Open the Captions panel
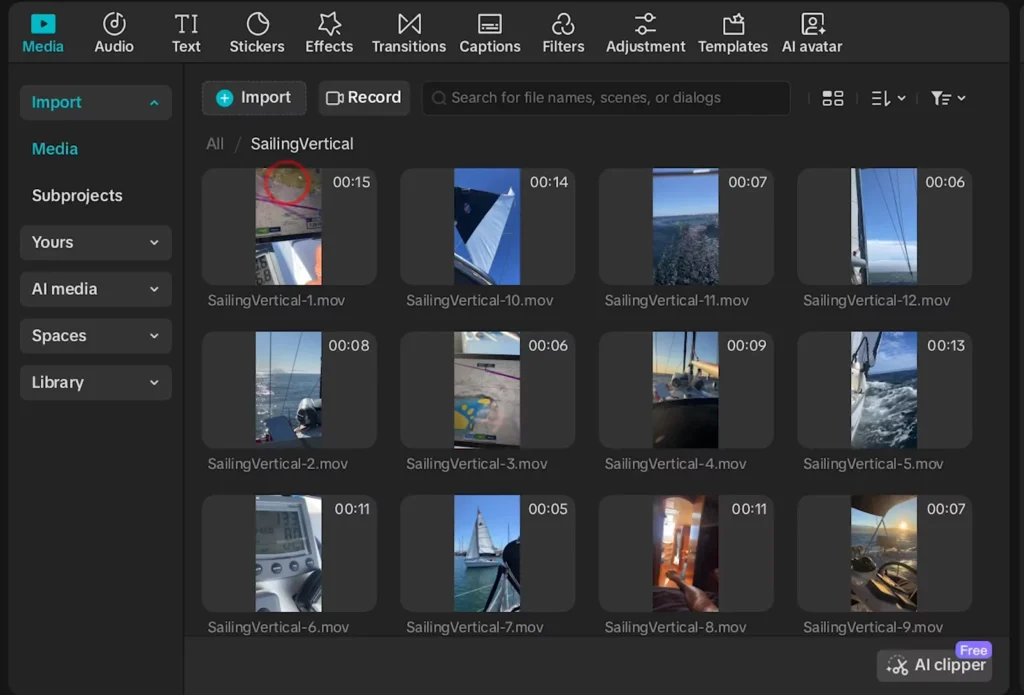 pyautogui.click(x=489, y=33)
